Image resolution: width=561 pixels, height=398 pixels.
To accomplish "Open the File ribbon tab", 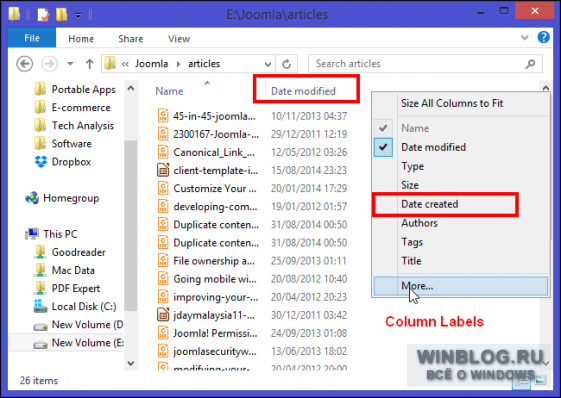I will (32, 38).
